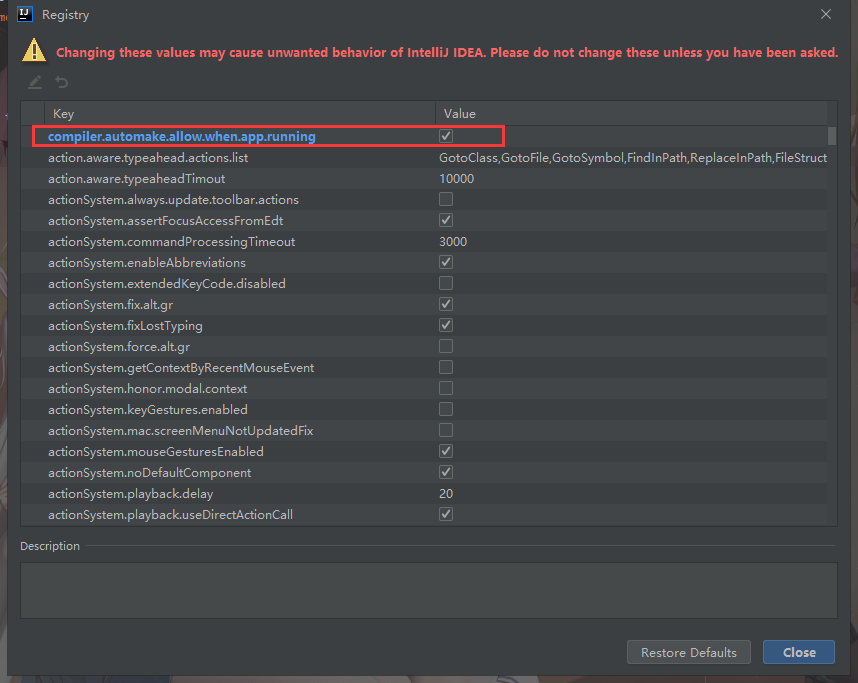Enable actionSystem.extendedKeyCode.disabled checkbox
The image size is (858, 683).
[446, 283]
